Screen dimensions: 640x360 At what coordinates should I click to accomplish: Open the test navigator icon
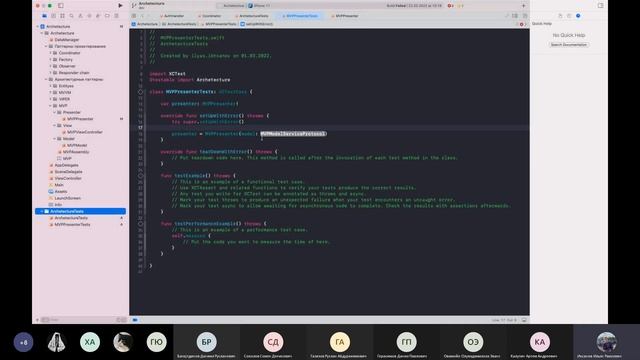click(89, 16)
